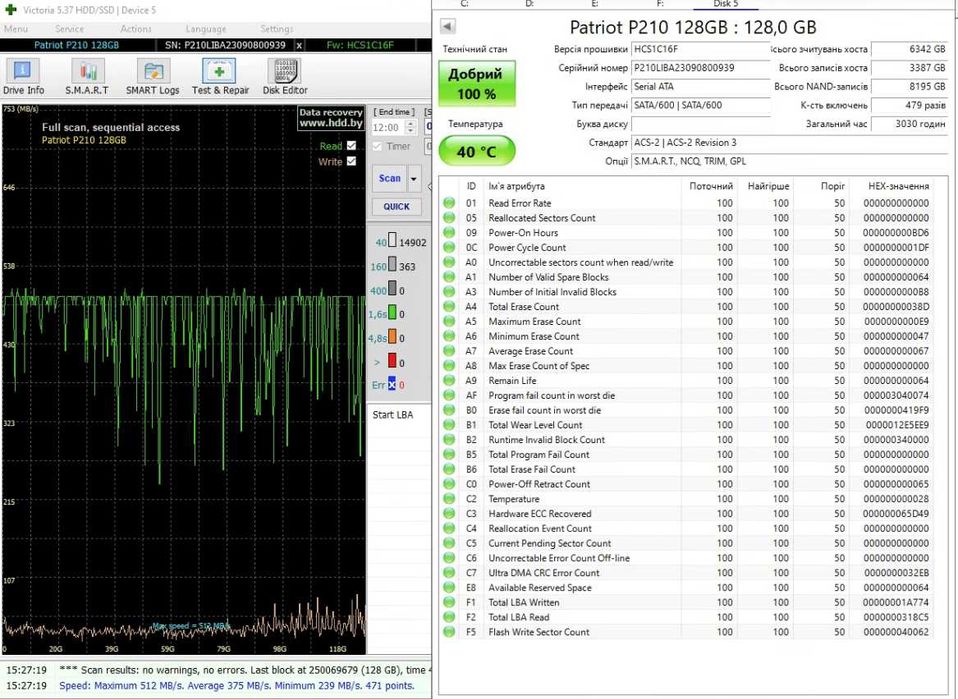
Task: Open SMART Logs toolbar icon
Action: click(x=152, y=76)
